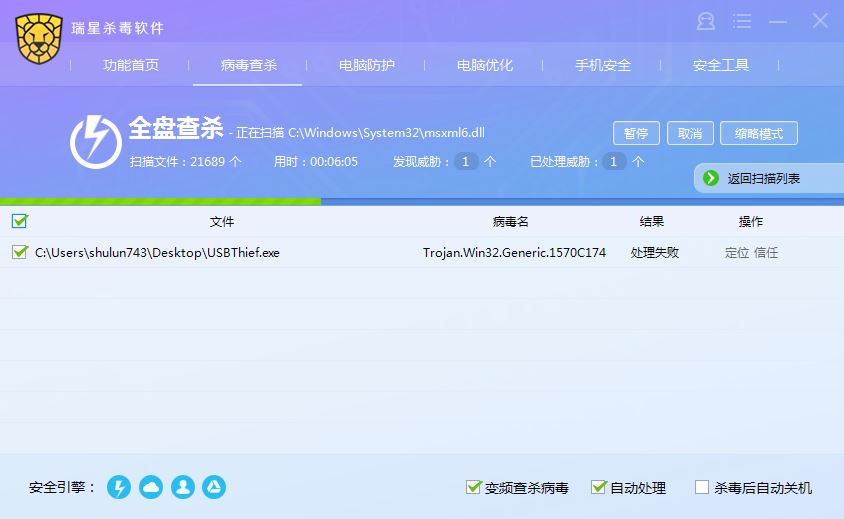Click the green scan progress bar
844x519 pixels.
coord(160,201)
